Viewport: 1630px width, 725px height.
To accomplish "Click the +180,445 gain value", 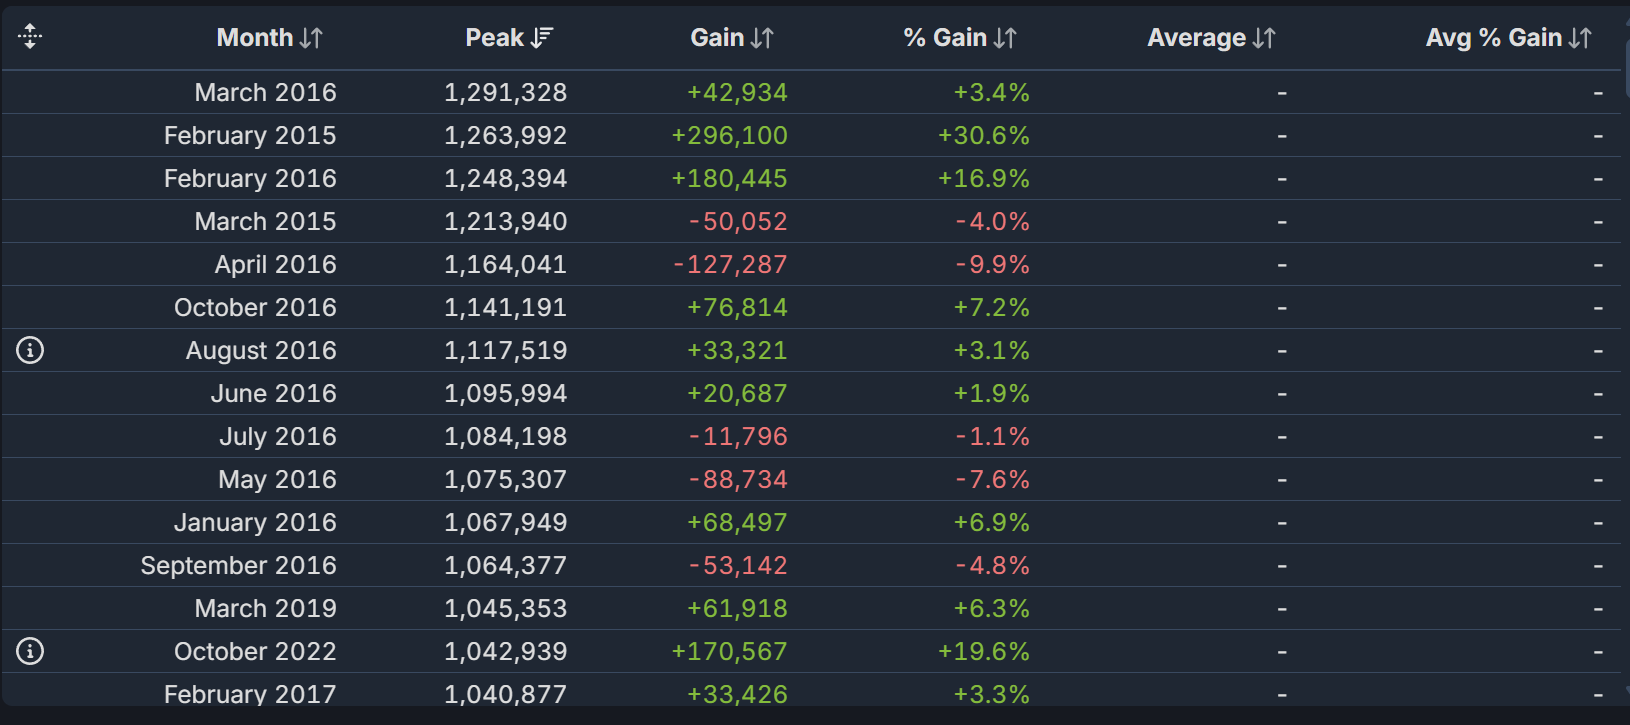I will point(729,178).
